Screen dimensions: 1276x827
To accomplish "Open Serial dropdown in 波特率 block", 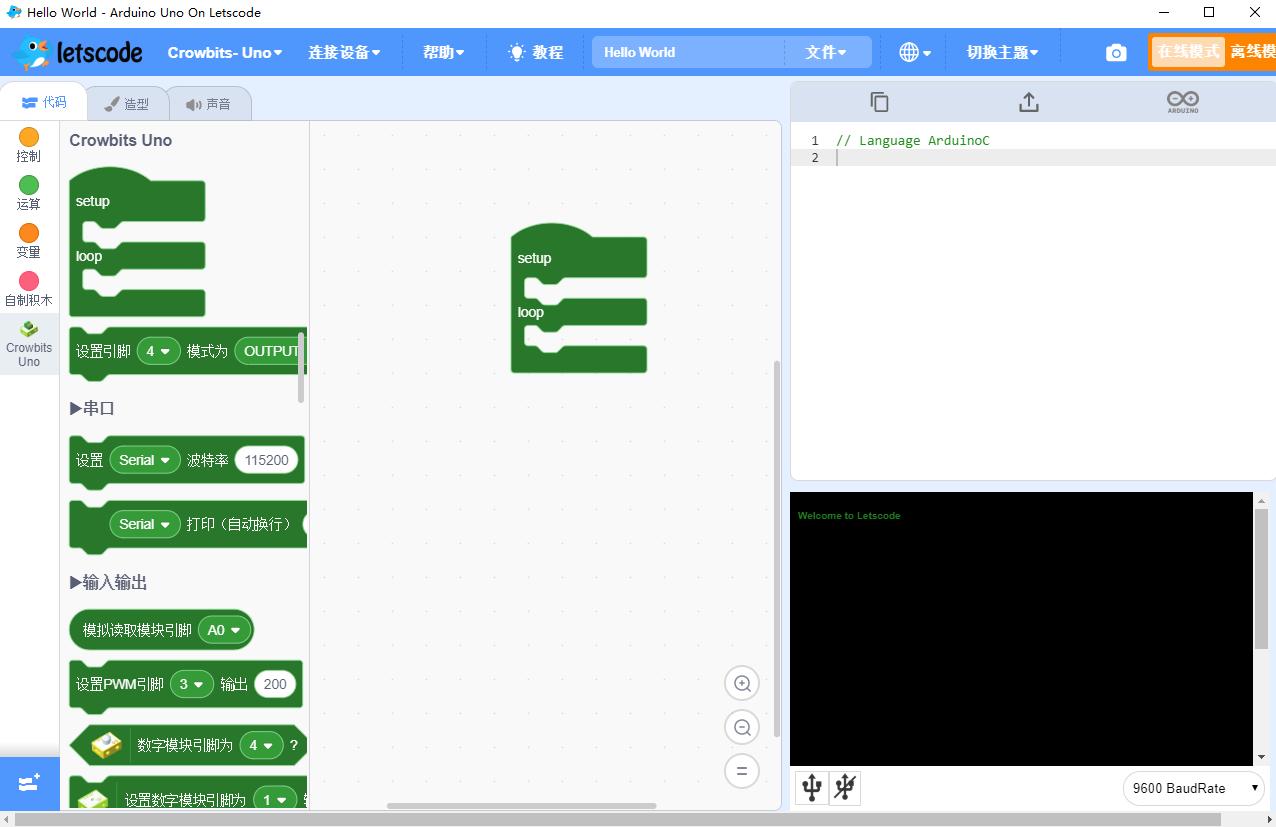I will point(144,460).
